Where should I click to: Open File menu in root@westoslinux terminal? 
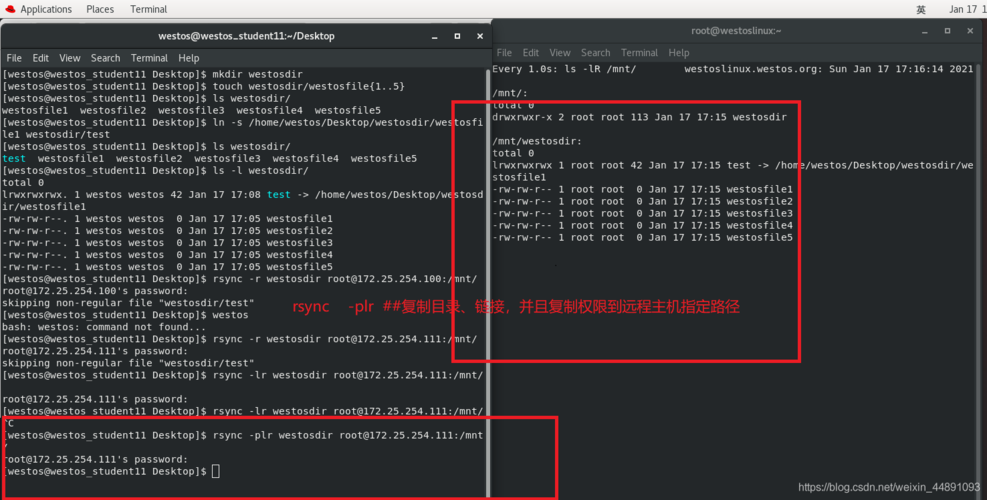(x=504, y=53)
